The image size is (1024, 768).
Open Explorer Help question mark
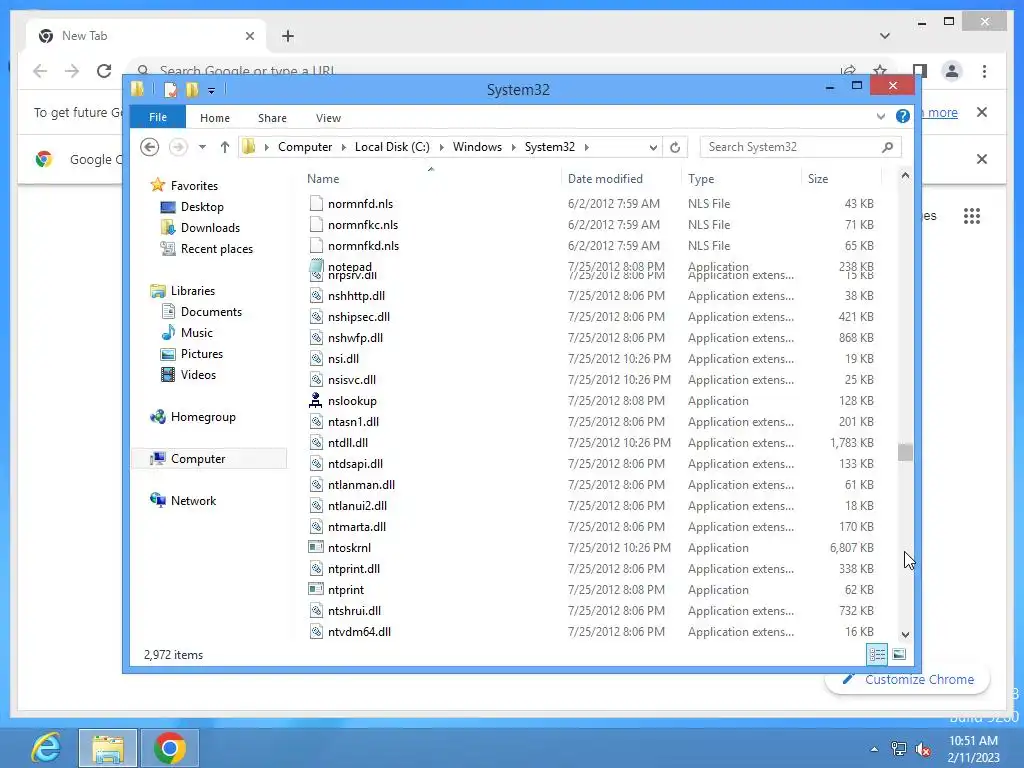[x=903, y=116]
